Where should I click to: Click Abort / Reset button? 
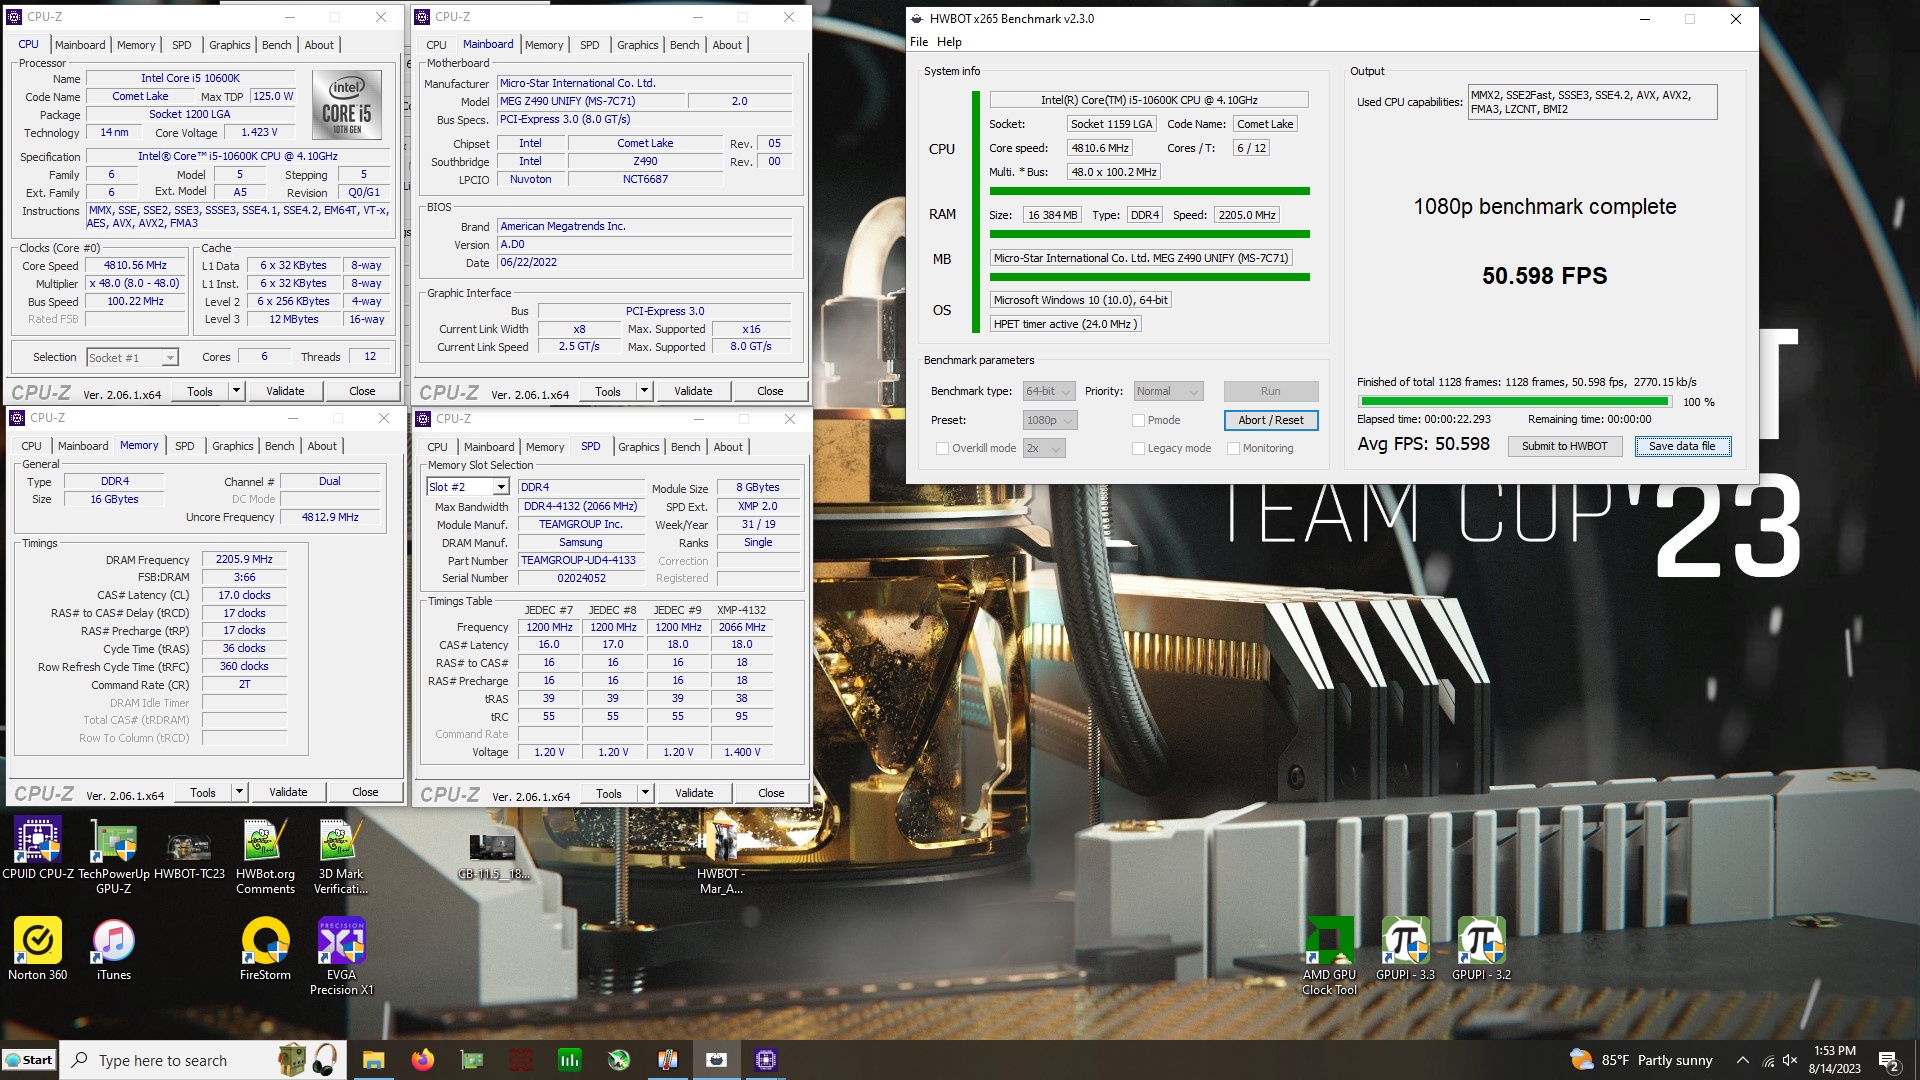(x=1271, y=421)
